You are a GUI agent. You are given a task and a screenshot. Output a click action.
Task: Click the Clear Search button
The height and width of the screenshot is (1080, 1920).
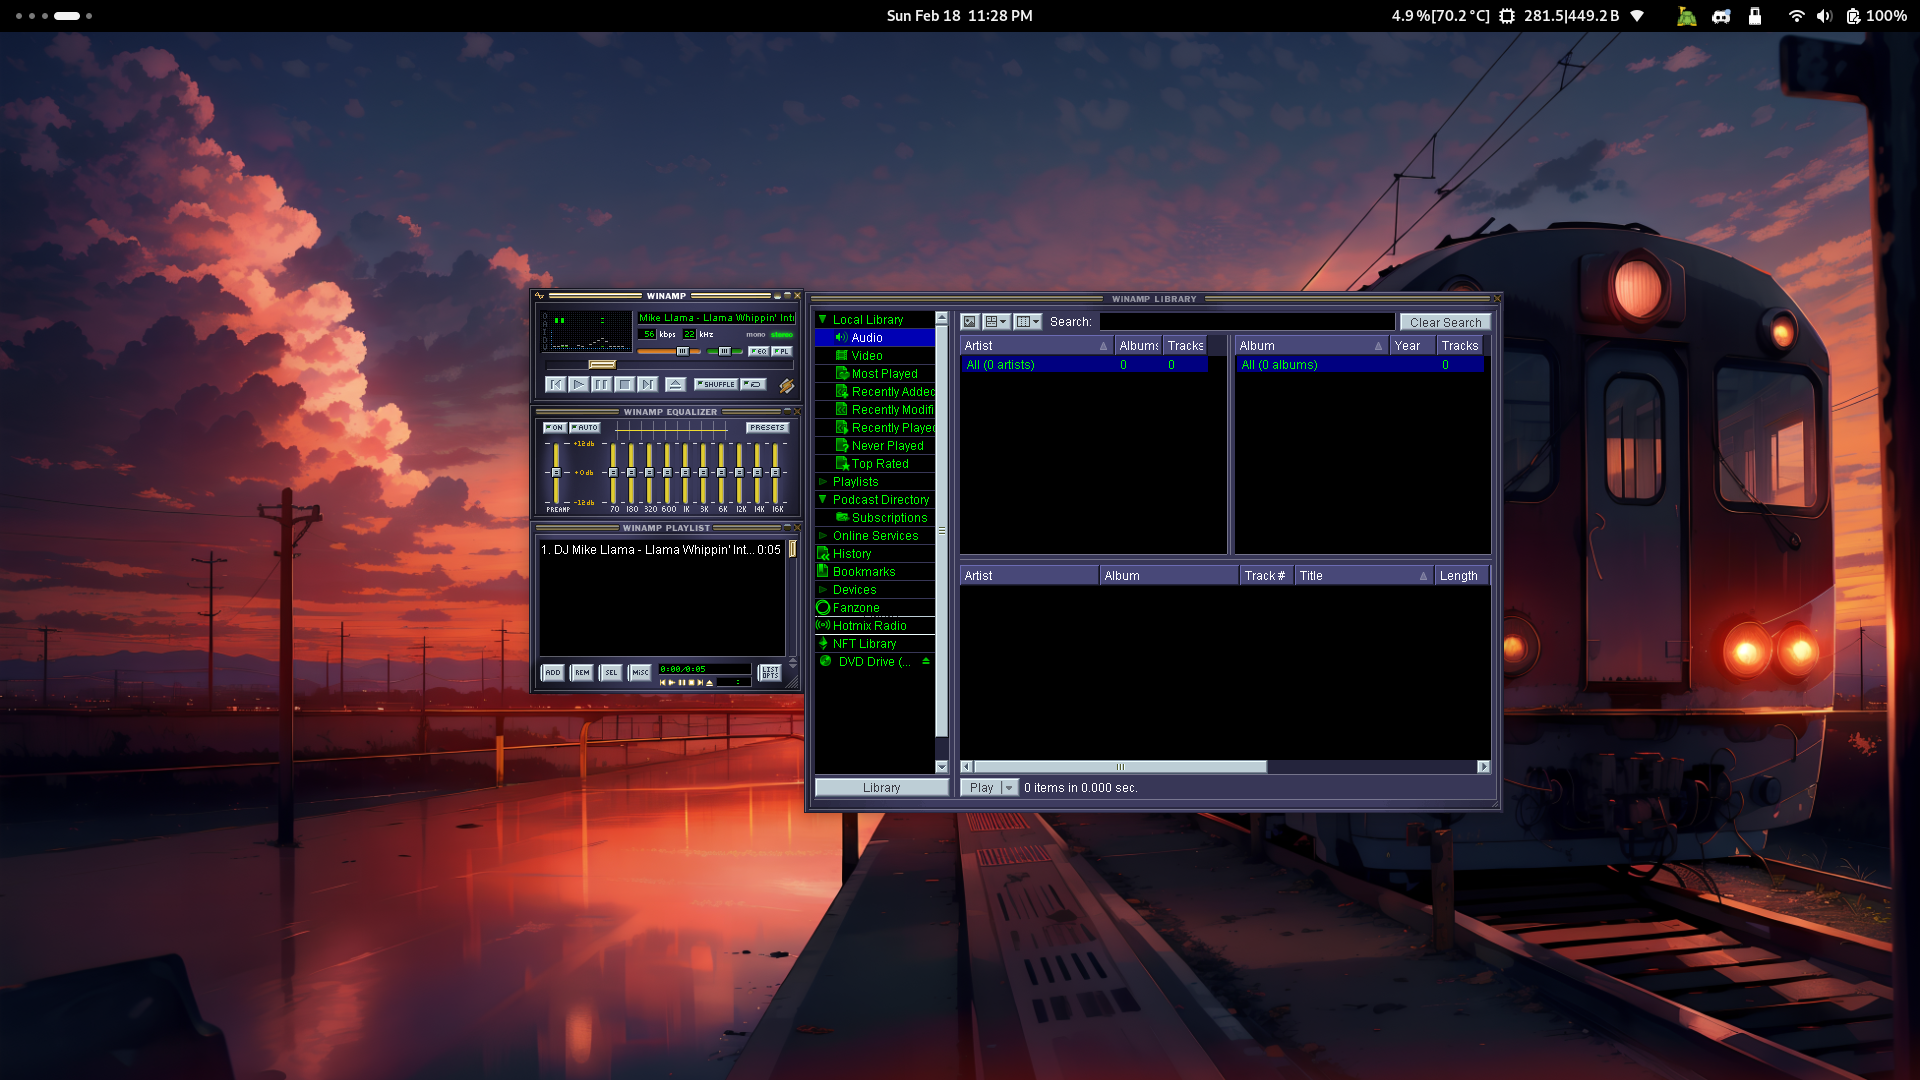pyautogui.click(x=1445, y=322)
